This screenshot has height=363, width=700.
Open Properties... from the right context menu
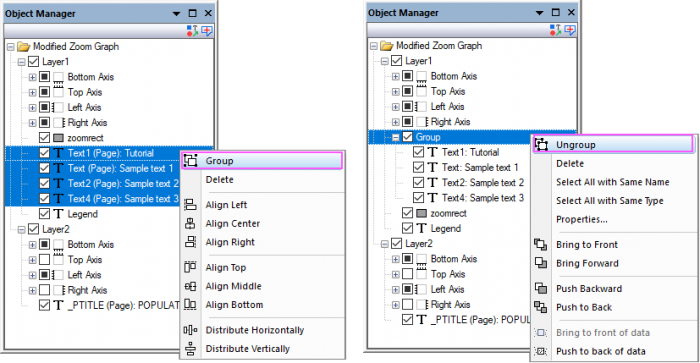pos(582,219)
